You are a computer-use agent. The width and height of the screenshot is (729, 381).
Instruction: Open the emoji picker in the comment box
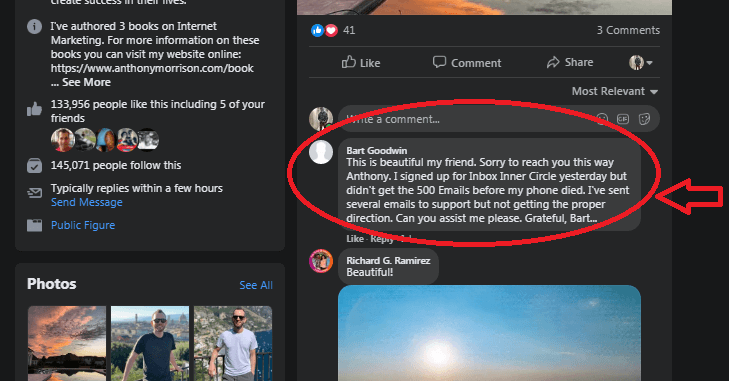(602, 119)
